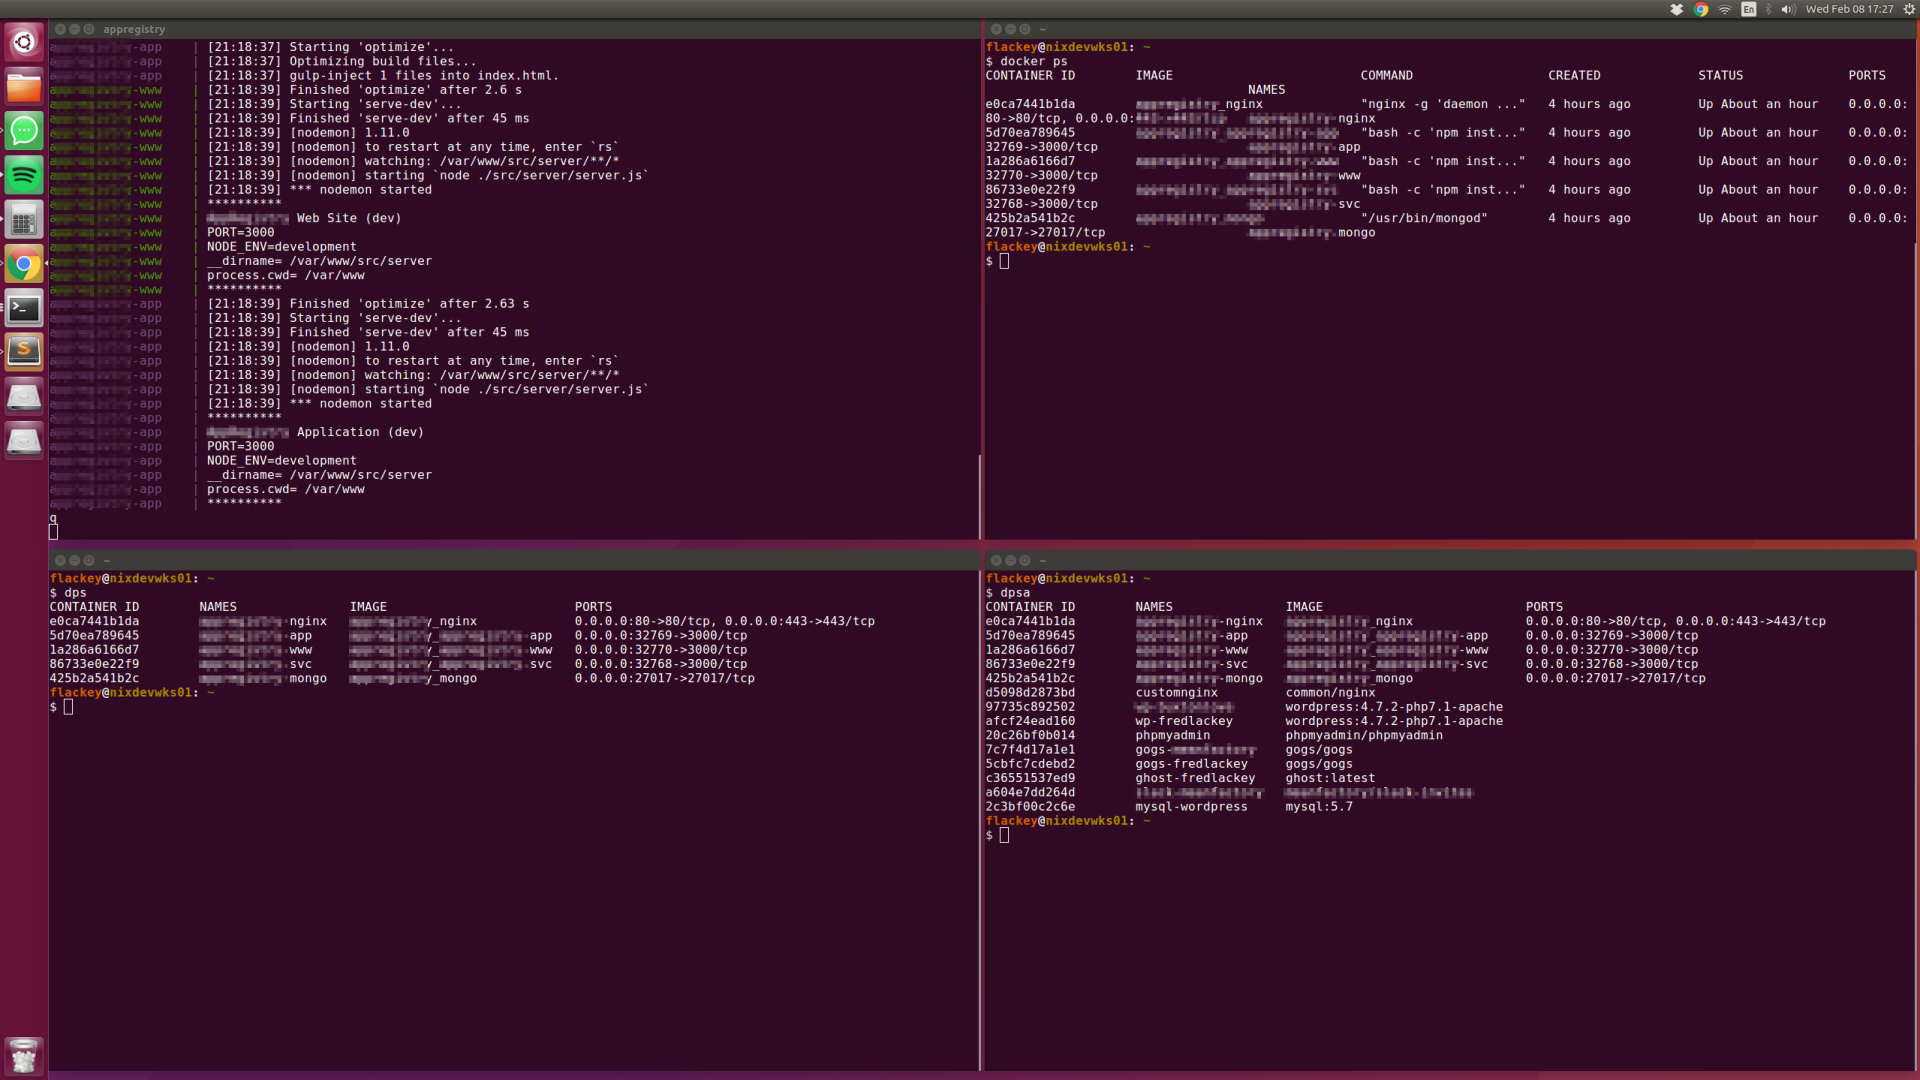
Task: Close the 'docker ps' terminal window
Action: [x=996, y=29]
